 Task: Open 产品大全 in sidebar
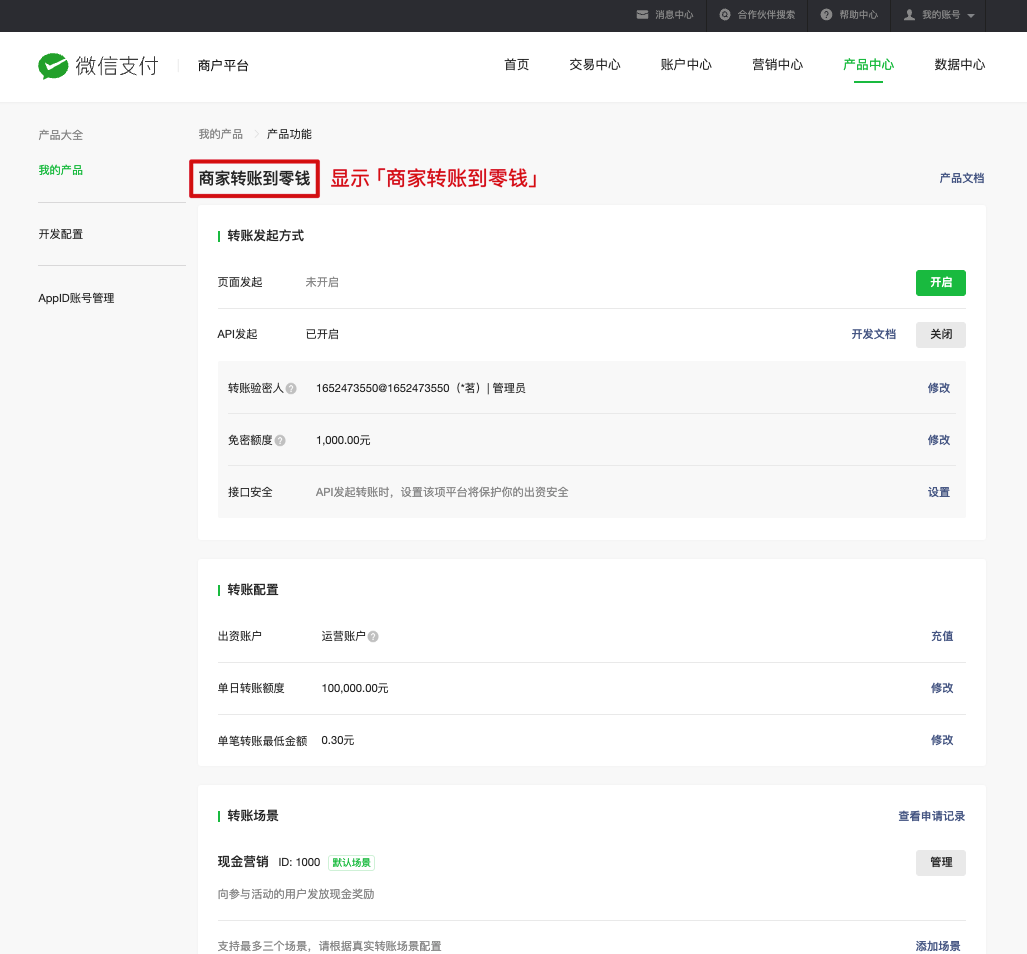[x=60, y=135]
